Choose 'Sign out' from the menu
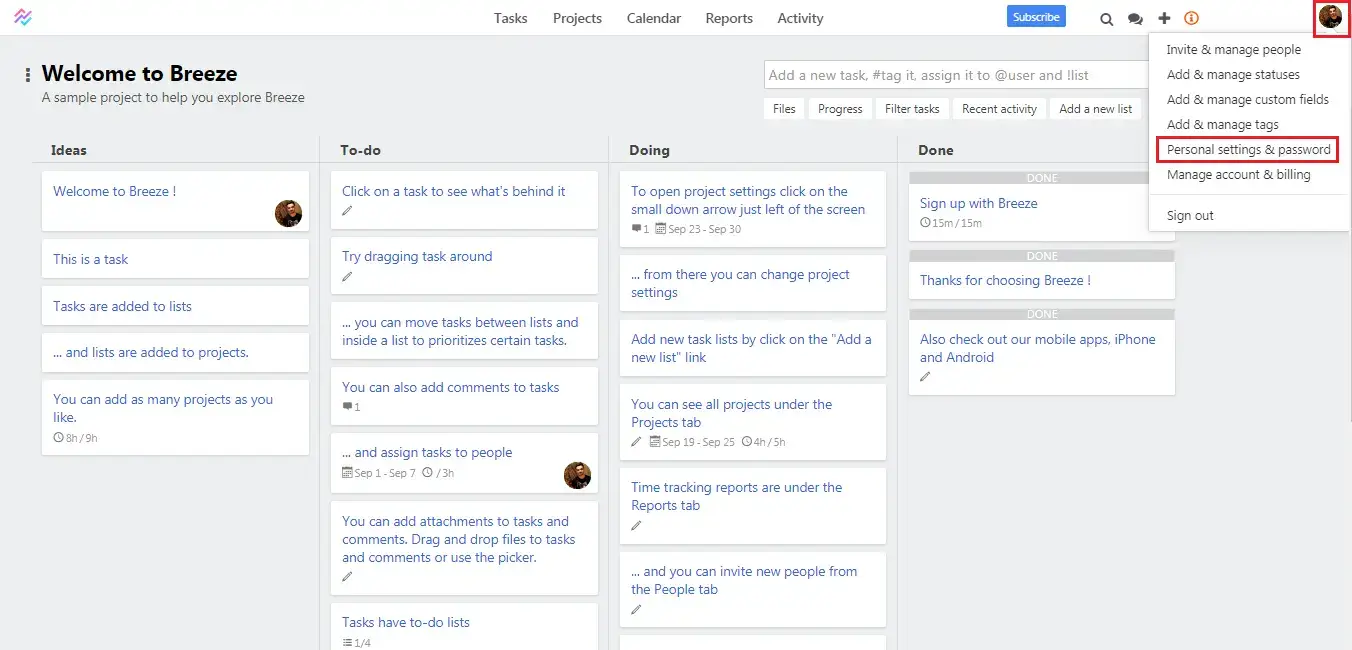The height and width of the screenshot is (650, 1352). point(1190,216)
